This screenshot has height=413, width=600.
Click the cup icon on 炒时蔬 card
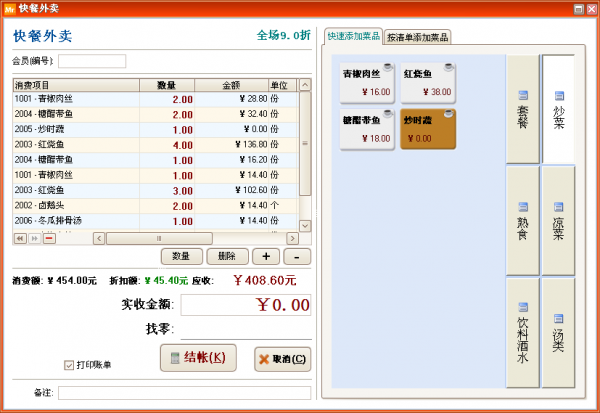449,114
